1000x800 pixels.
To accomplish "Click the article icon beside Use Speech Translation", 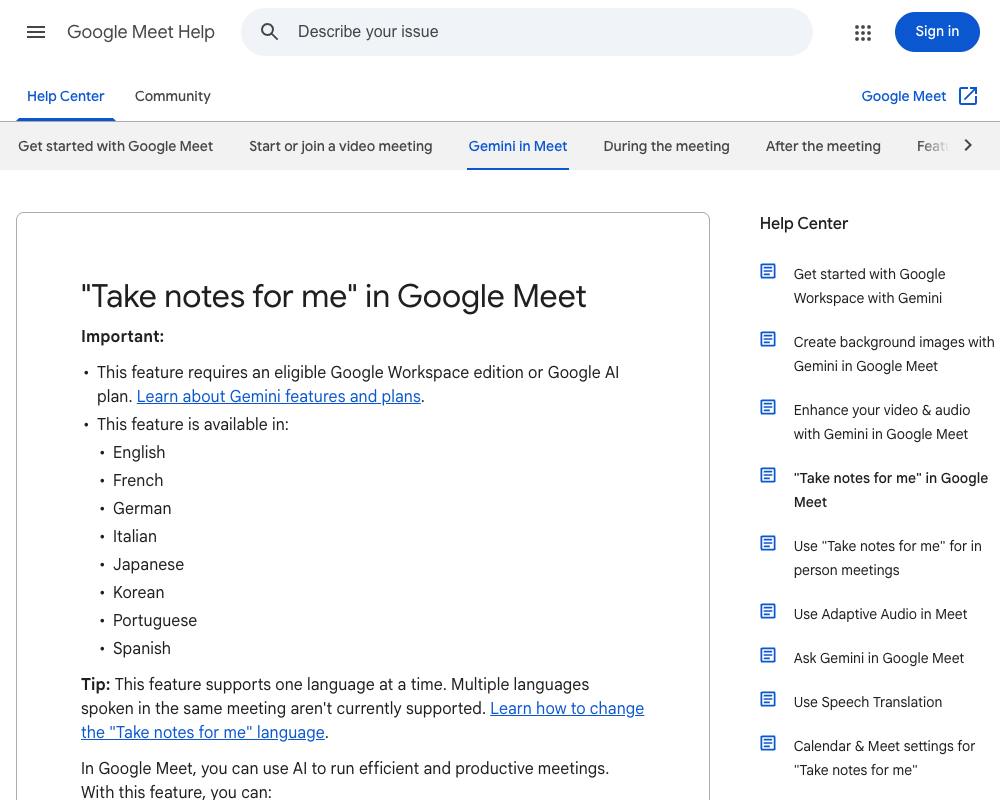I will (768, 699).
